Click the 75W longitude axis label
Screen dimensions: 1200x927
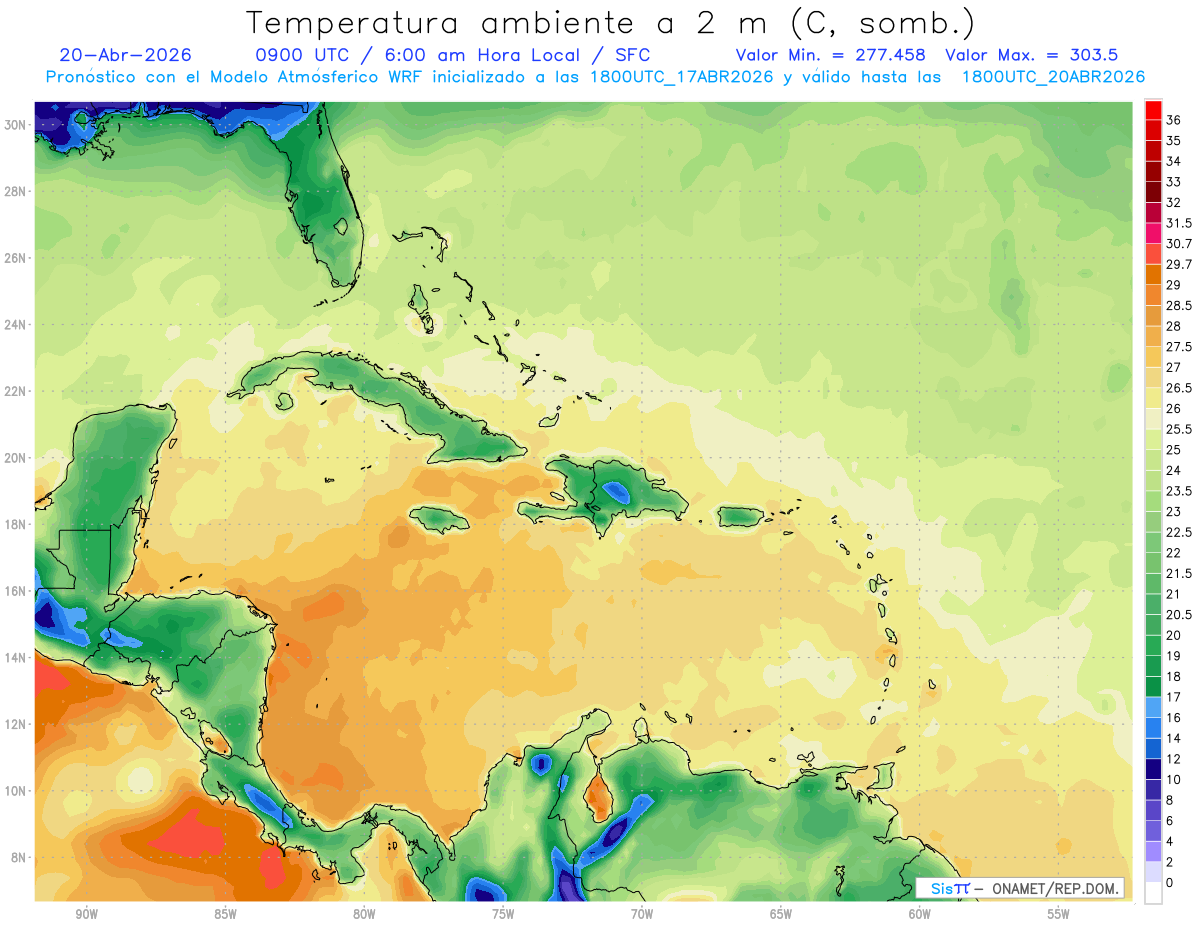[503, 914]
